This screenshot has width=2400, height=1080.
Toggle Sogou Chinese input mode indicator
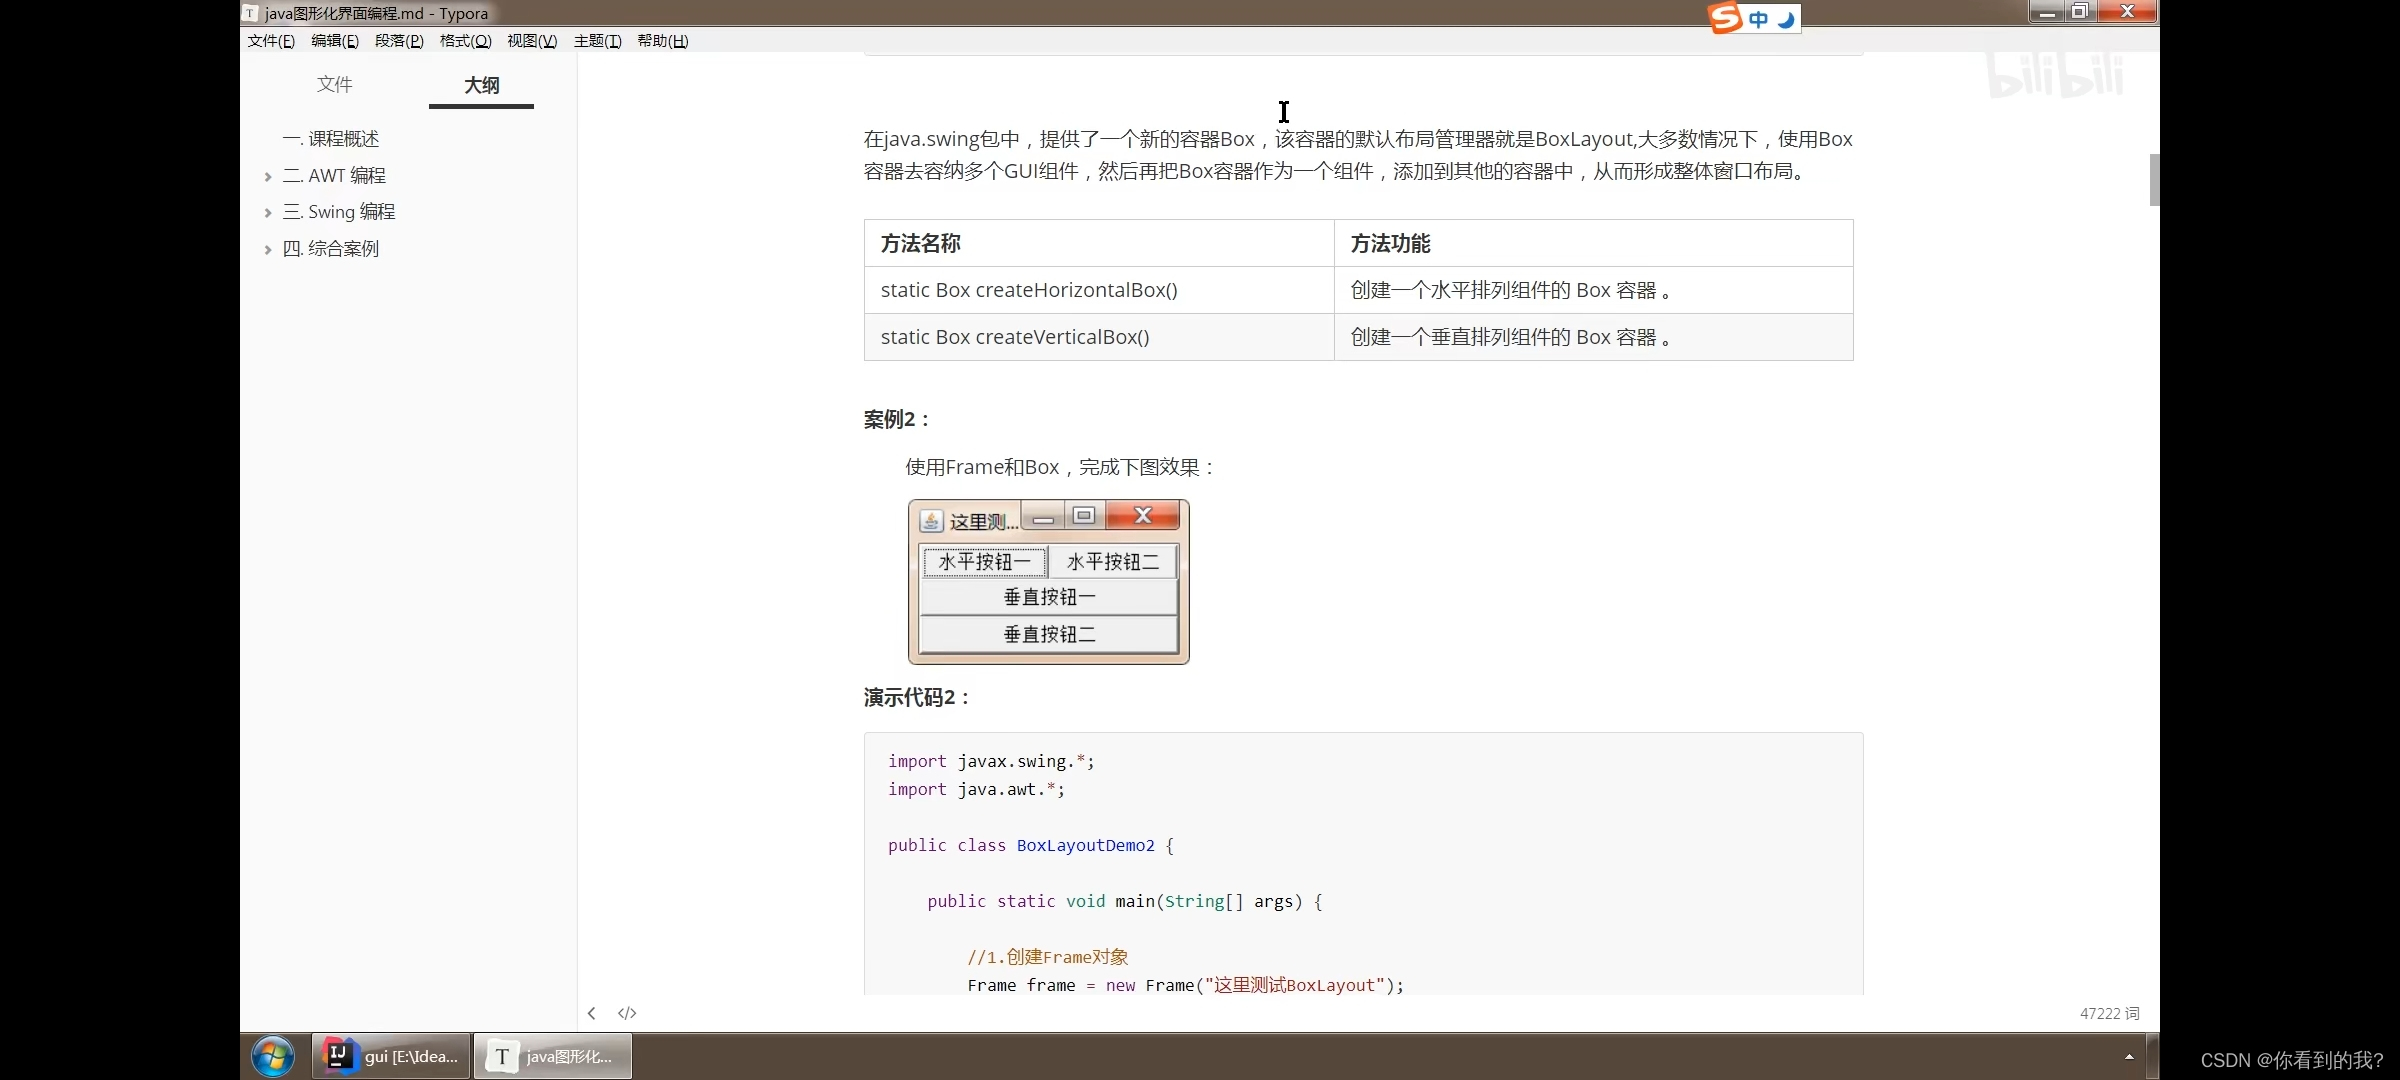coord(1758,19)
